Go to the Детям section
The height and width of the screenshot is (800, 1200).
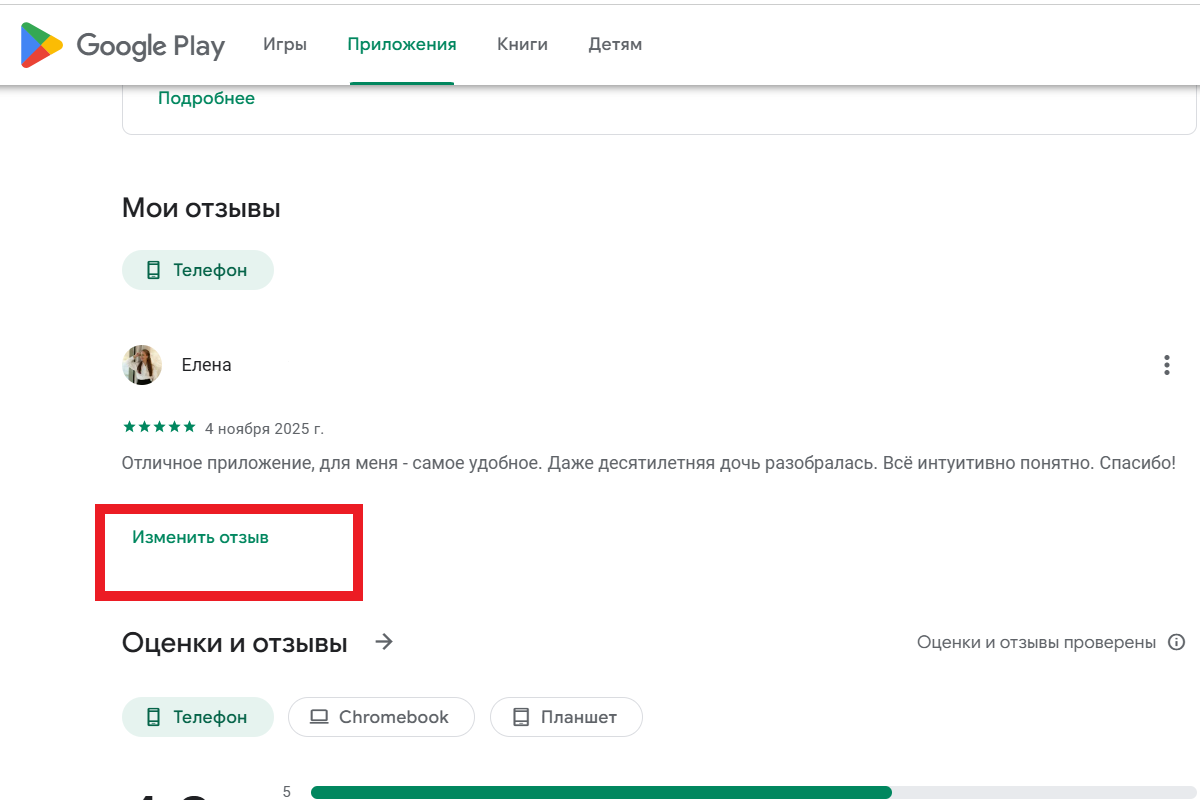(614, 44)
